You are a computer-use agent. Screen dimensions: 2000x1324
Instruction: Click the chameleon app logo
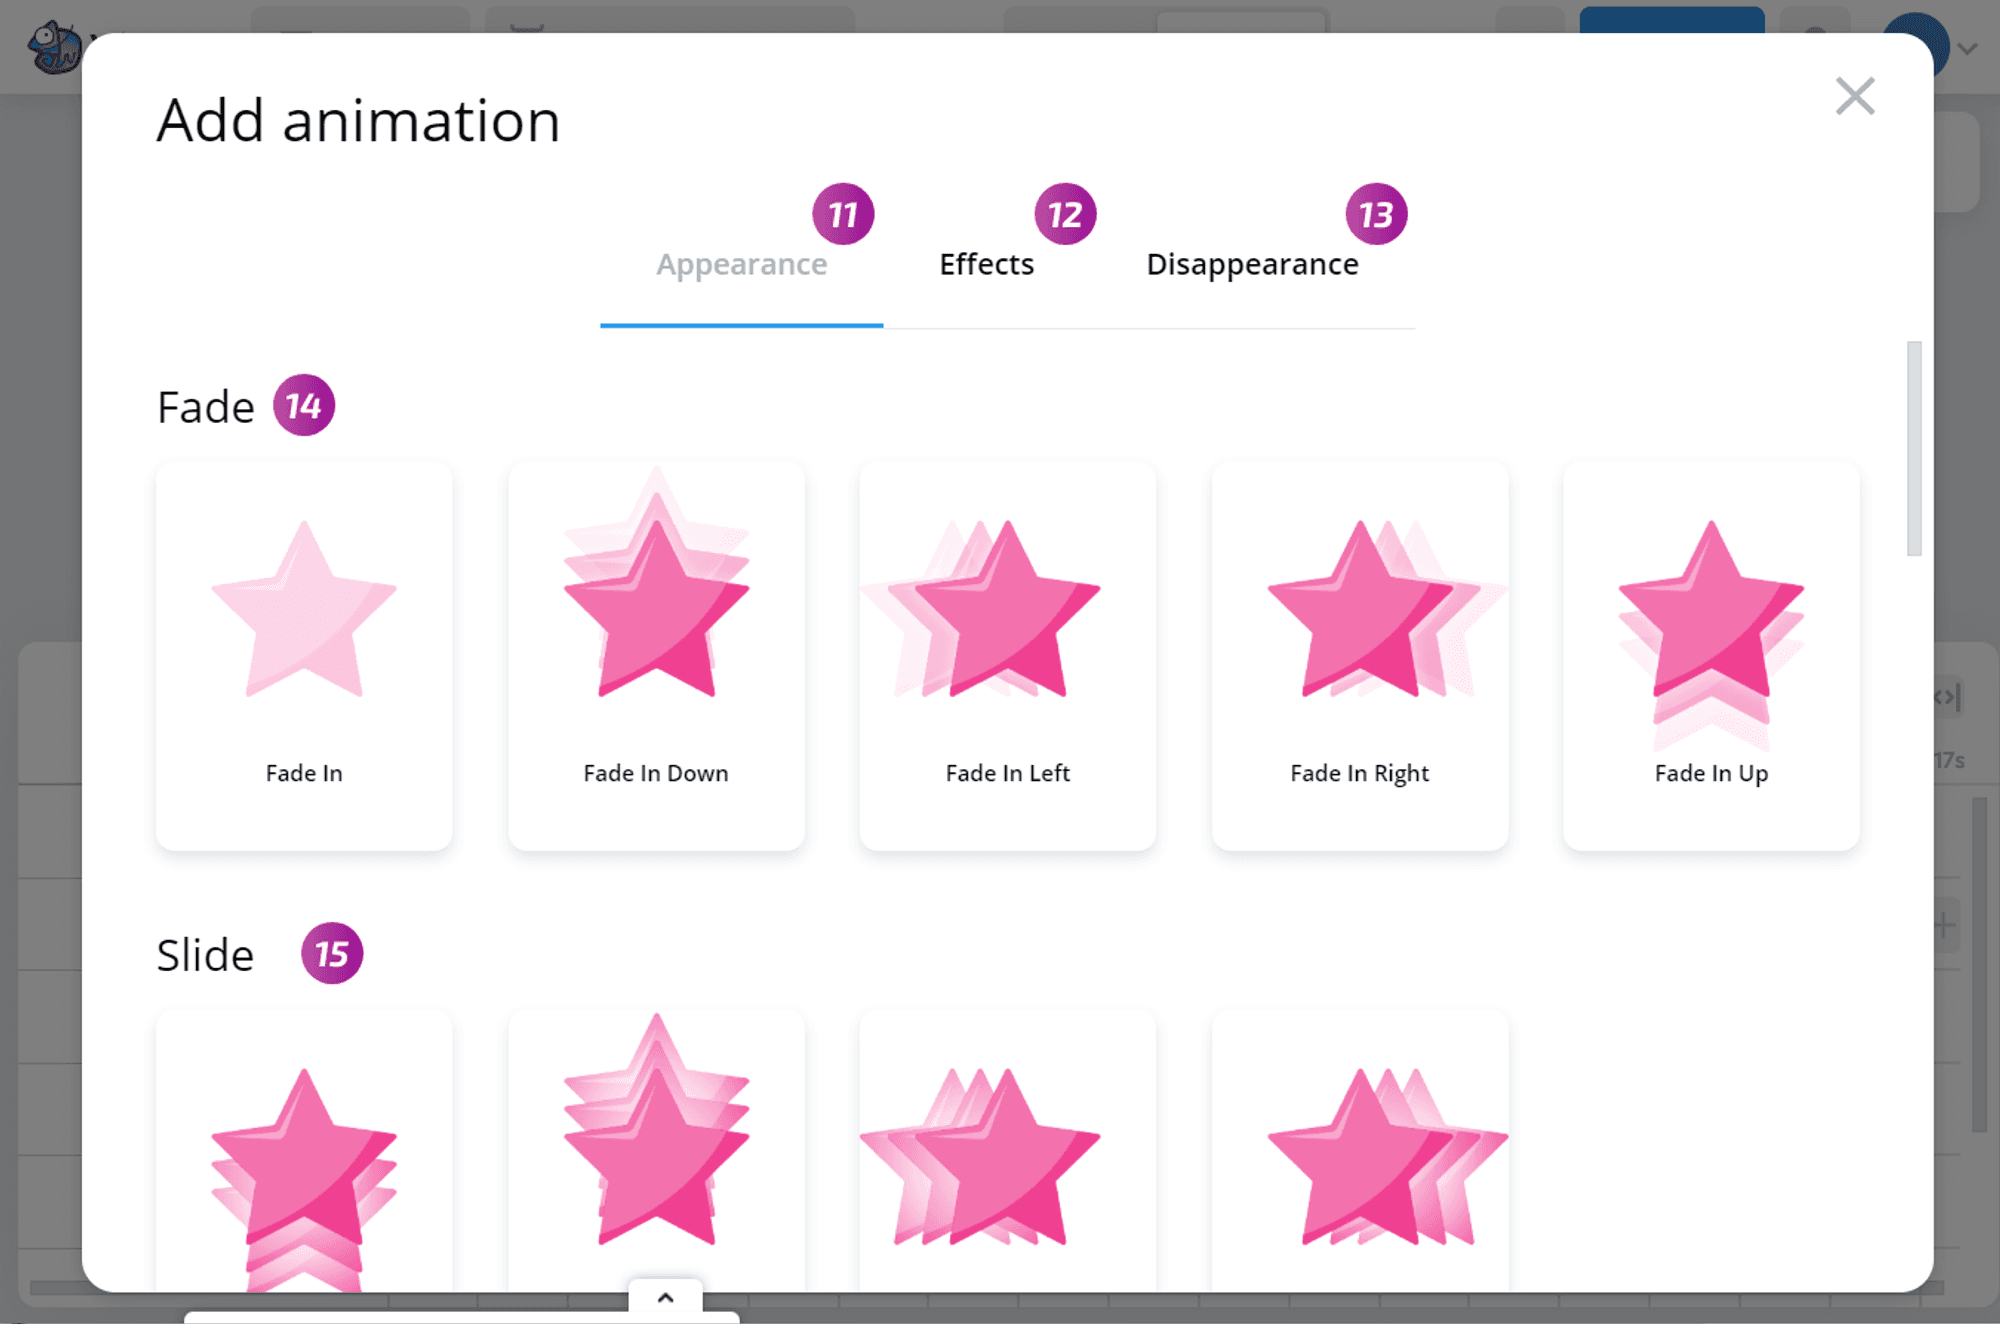coord(54,48)
